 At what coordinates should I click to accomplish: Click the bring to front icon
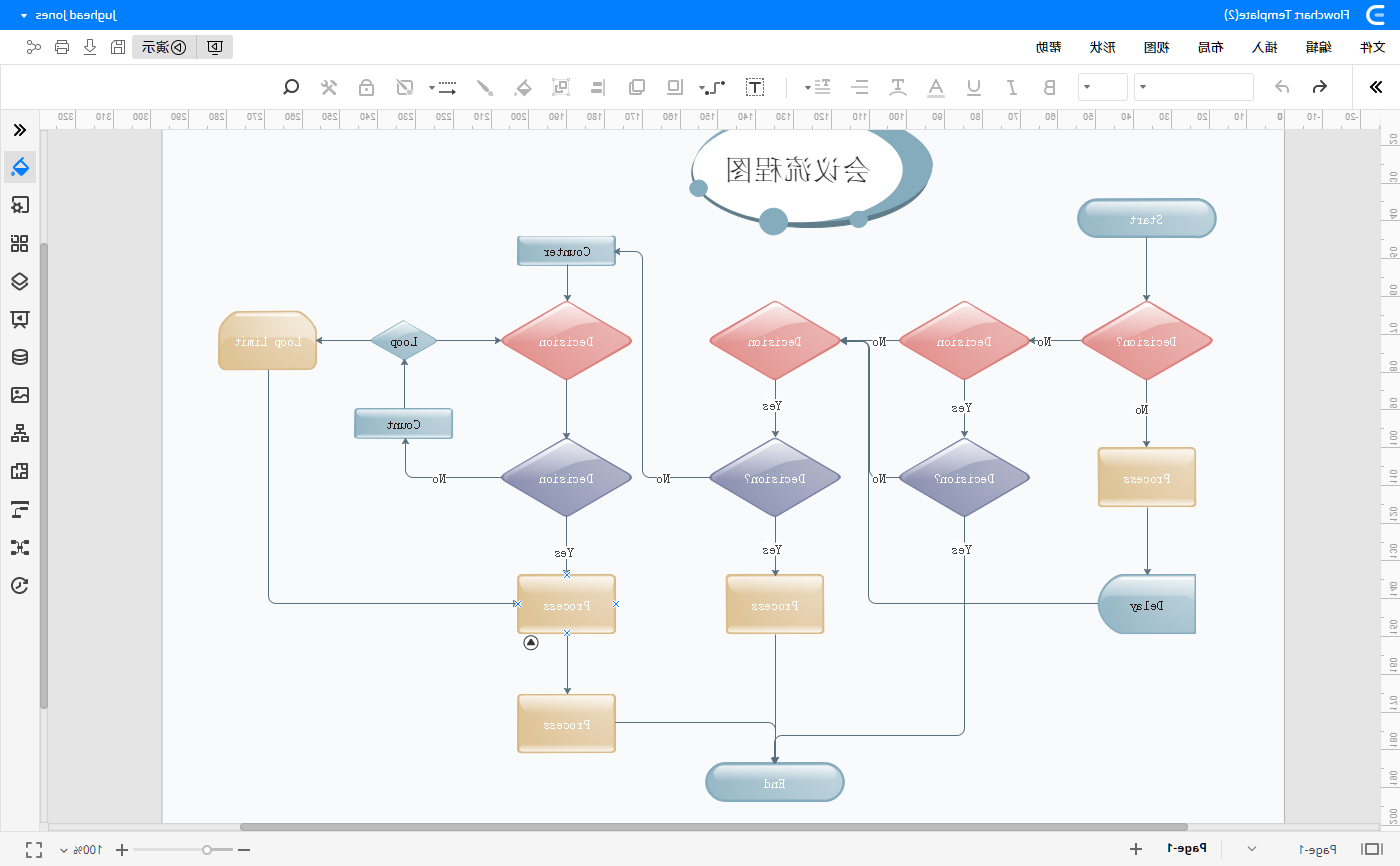[x=636, y=87]
